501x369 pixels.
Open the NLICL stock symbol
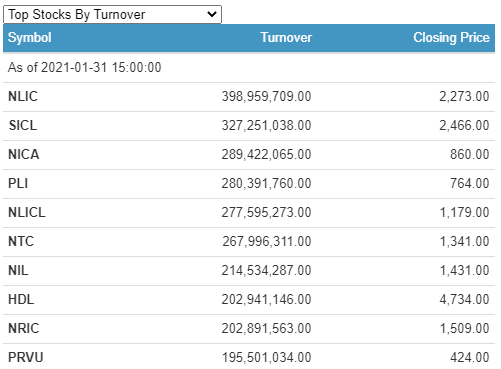click(x=27, y=212)
